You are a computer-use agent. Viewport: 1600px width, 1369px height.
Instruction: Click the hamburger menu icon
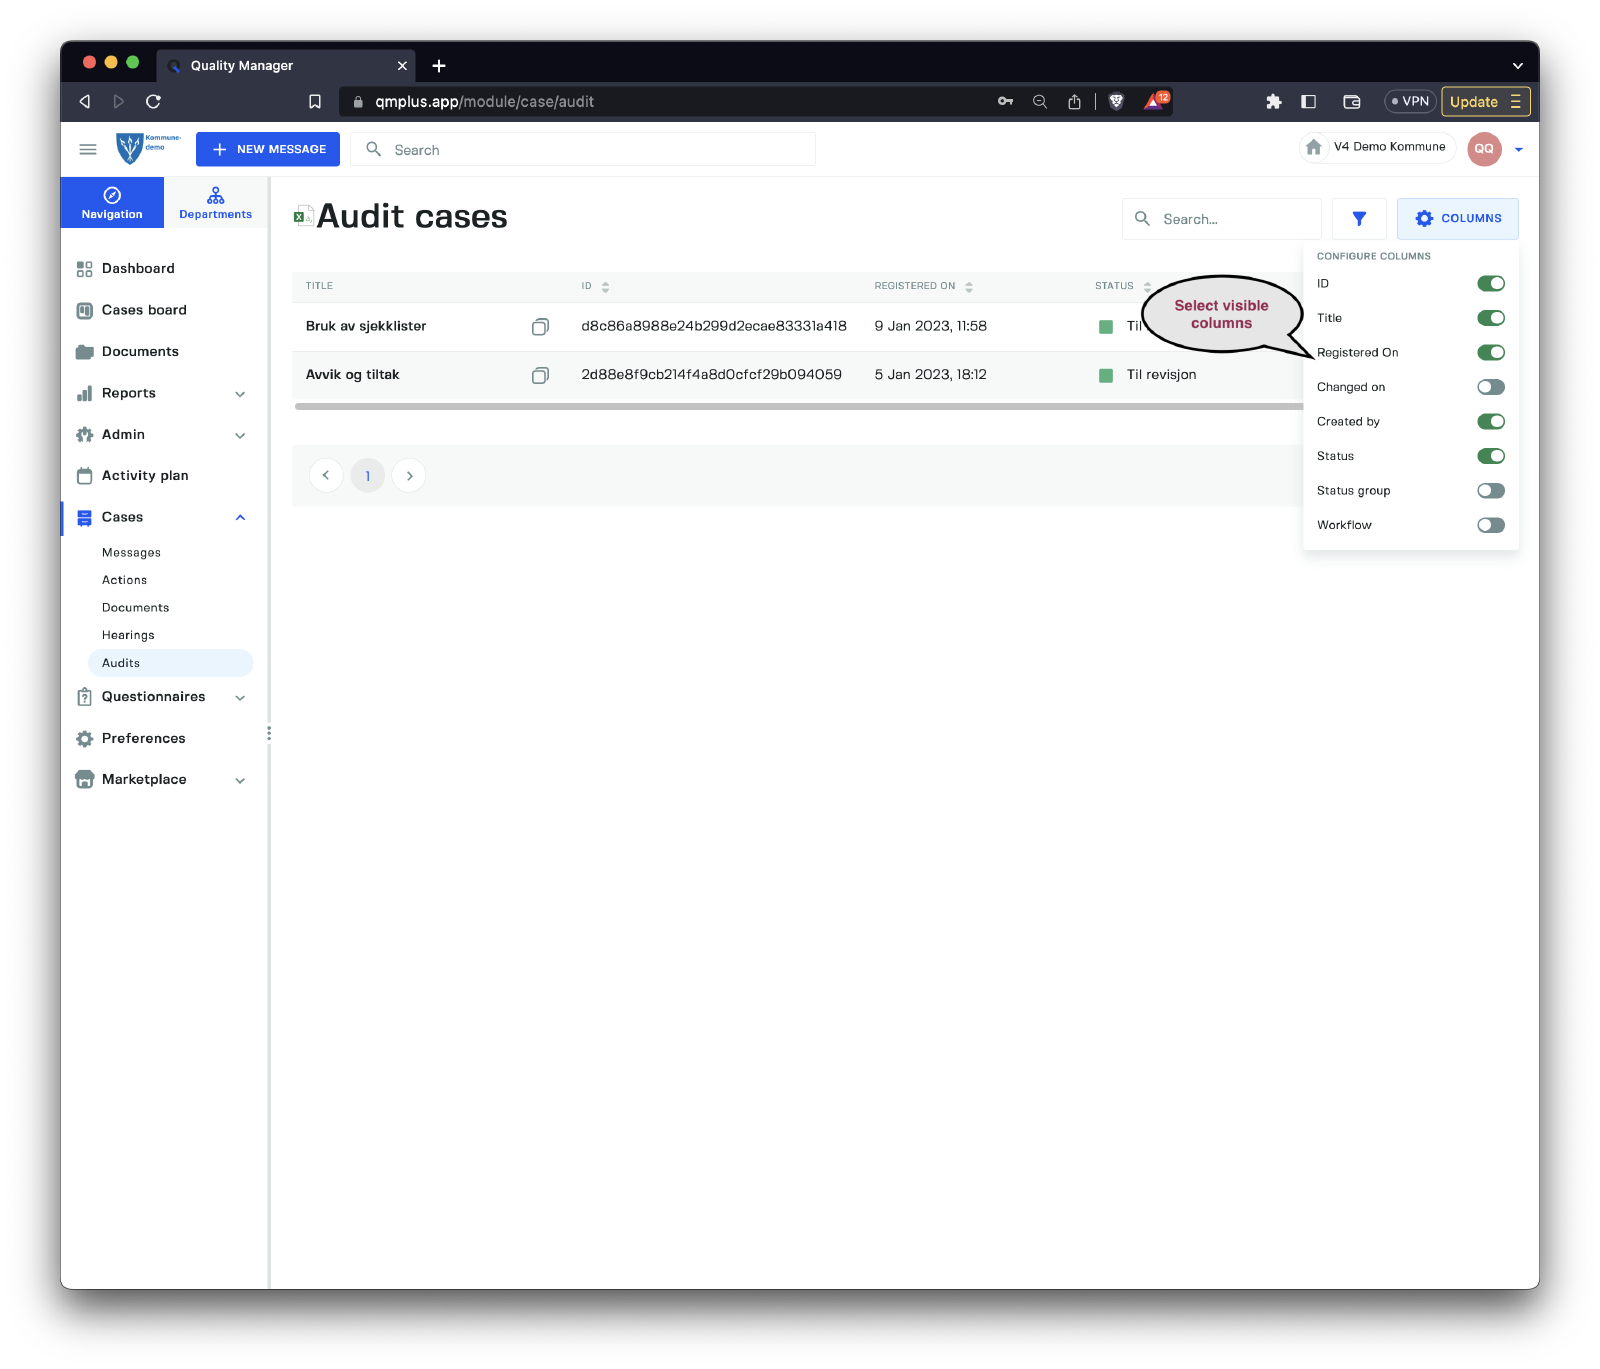pos(88,150)
